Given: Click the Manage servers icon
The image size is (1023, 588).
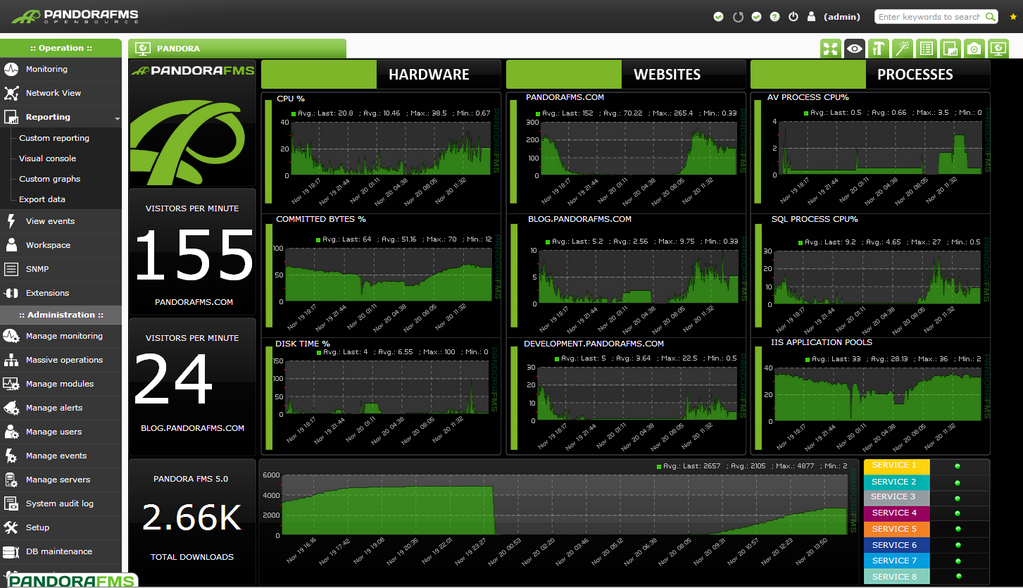Looking at the screenshot, I should coord(11,480).
